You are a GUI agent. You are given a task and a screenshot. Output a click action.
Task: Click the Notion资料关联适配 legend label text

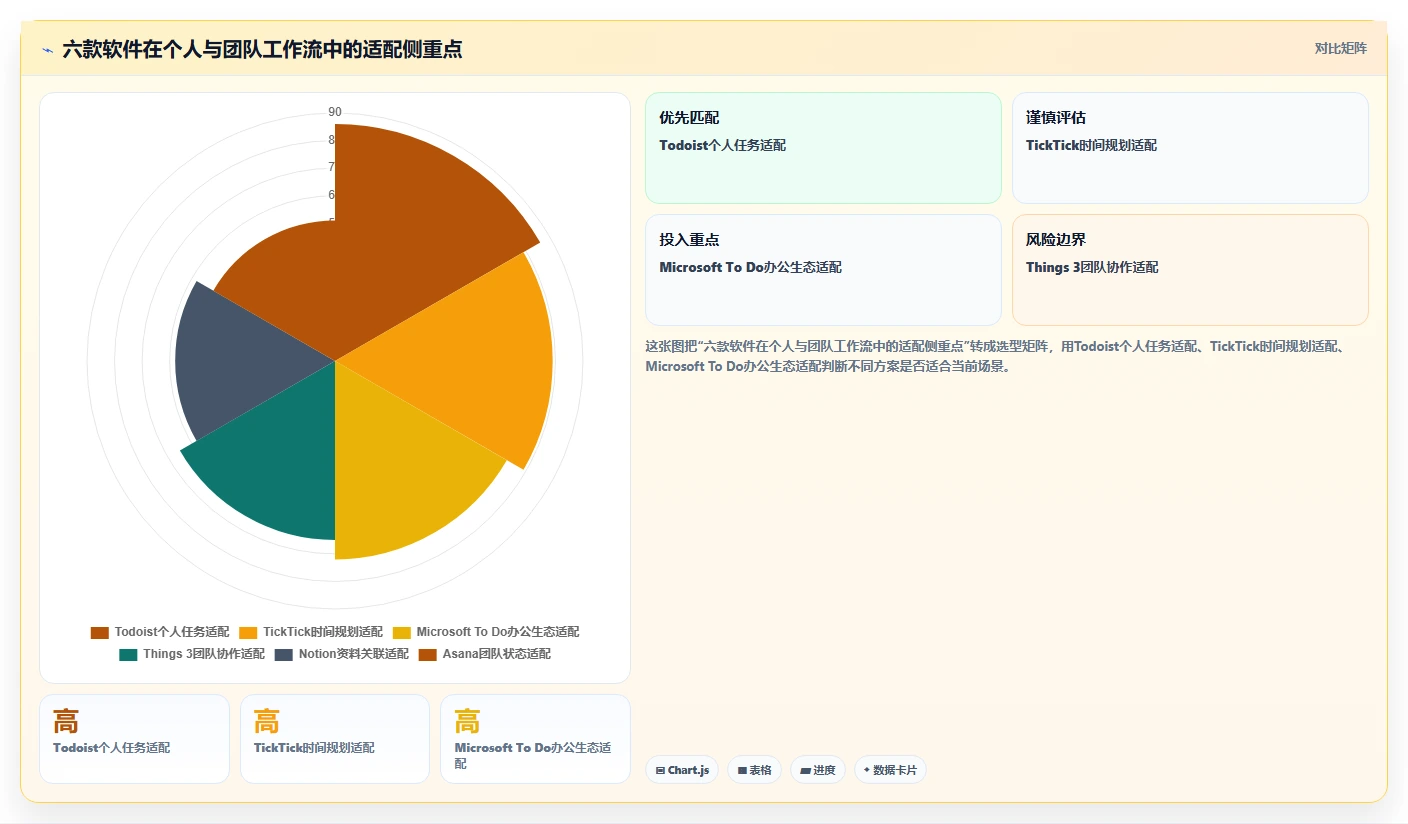(x=354, y=654)
